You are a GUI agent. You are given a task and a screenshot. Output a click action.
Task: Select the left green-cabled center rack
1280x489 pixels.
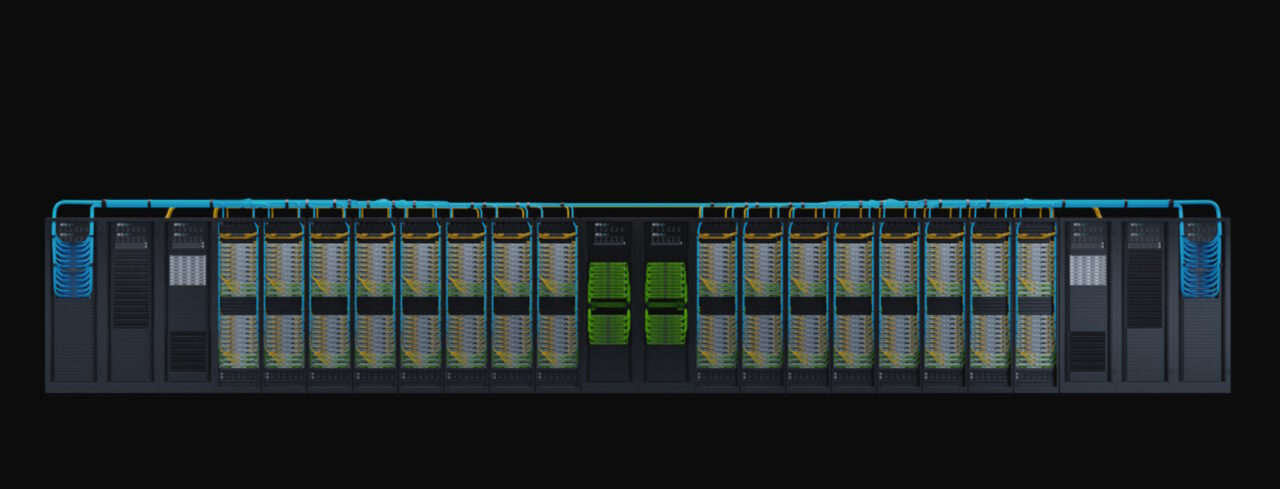click(609, 300)
